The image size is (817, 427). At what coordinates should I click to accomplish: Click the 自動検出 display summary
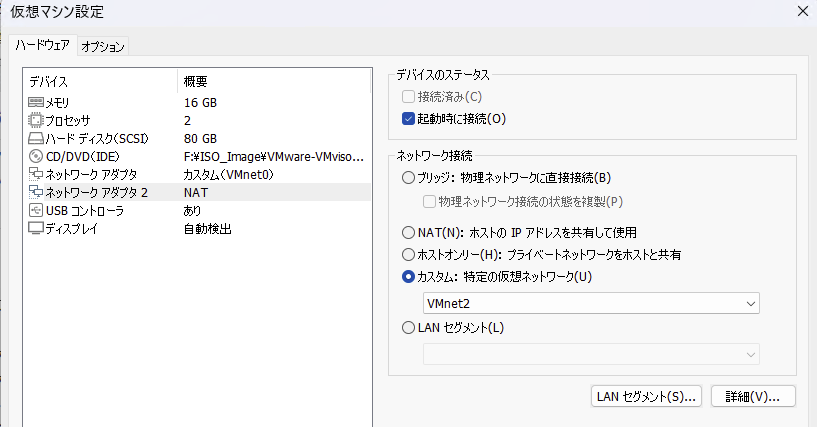point(207,229)
